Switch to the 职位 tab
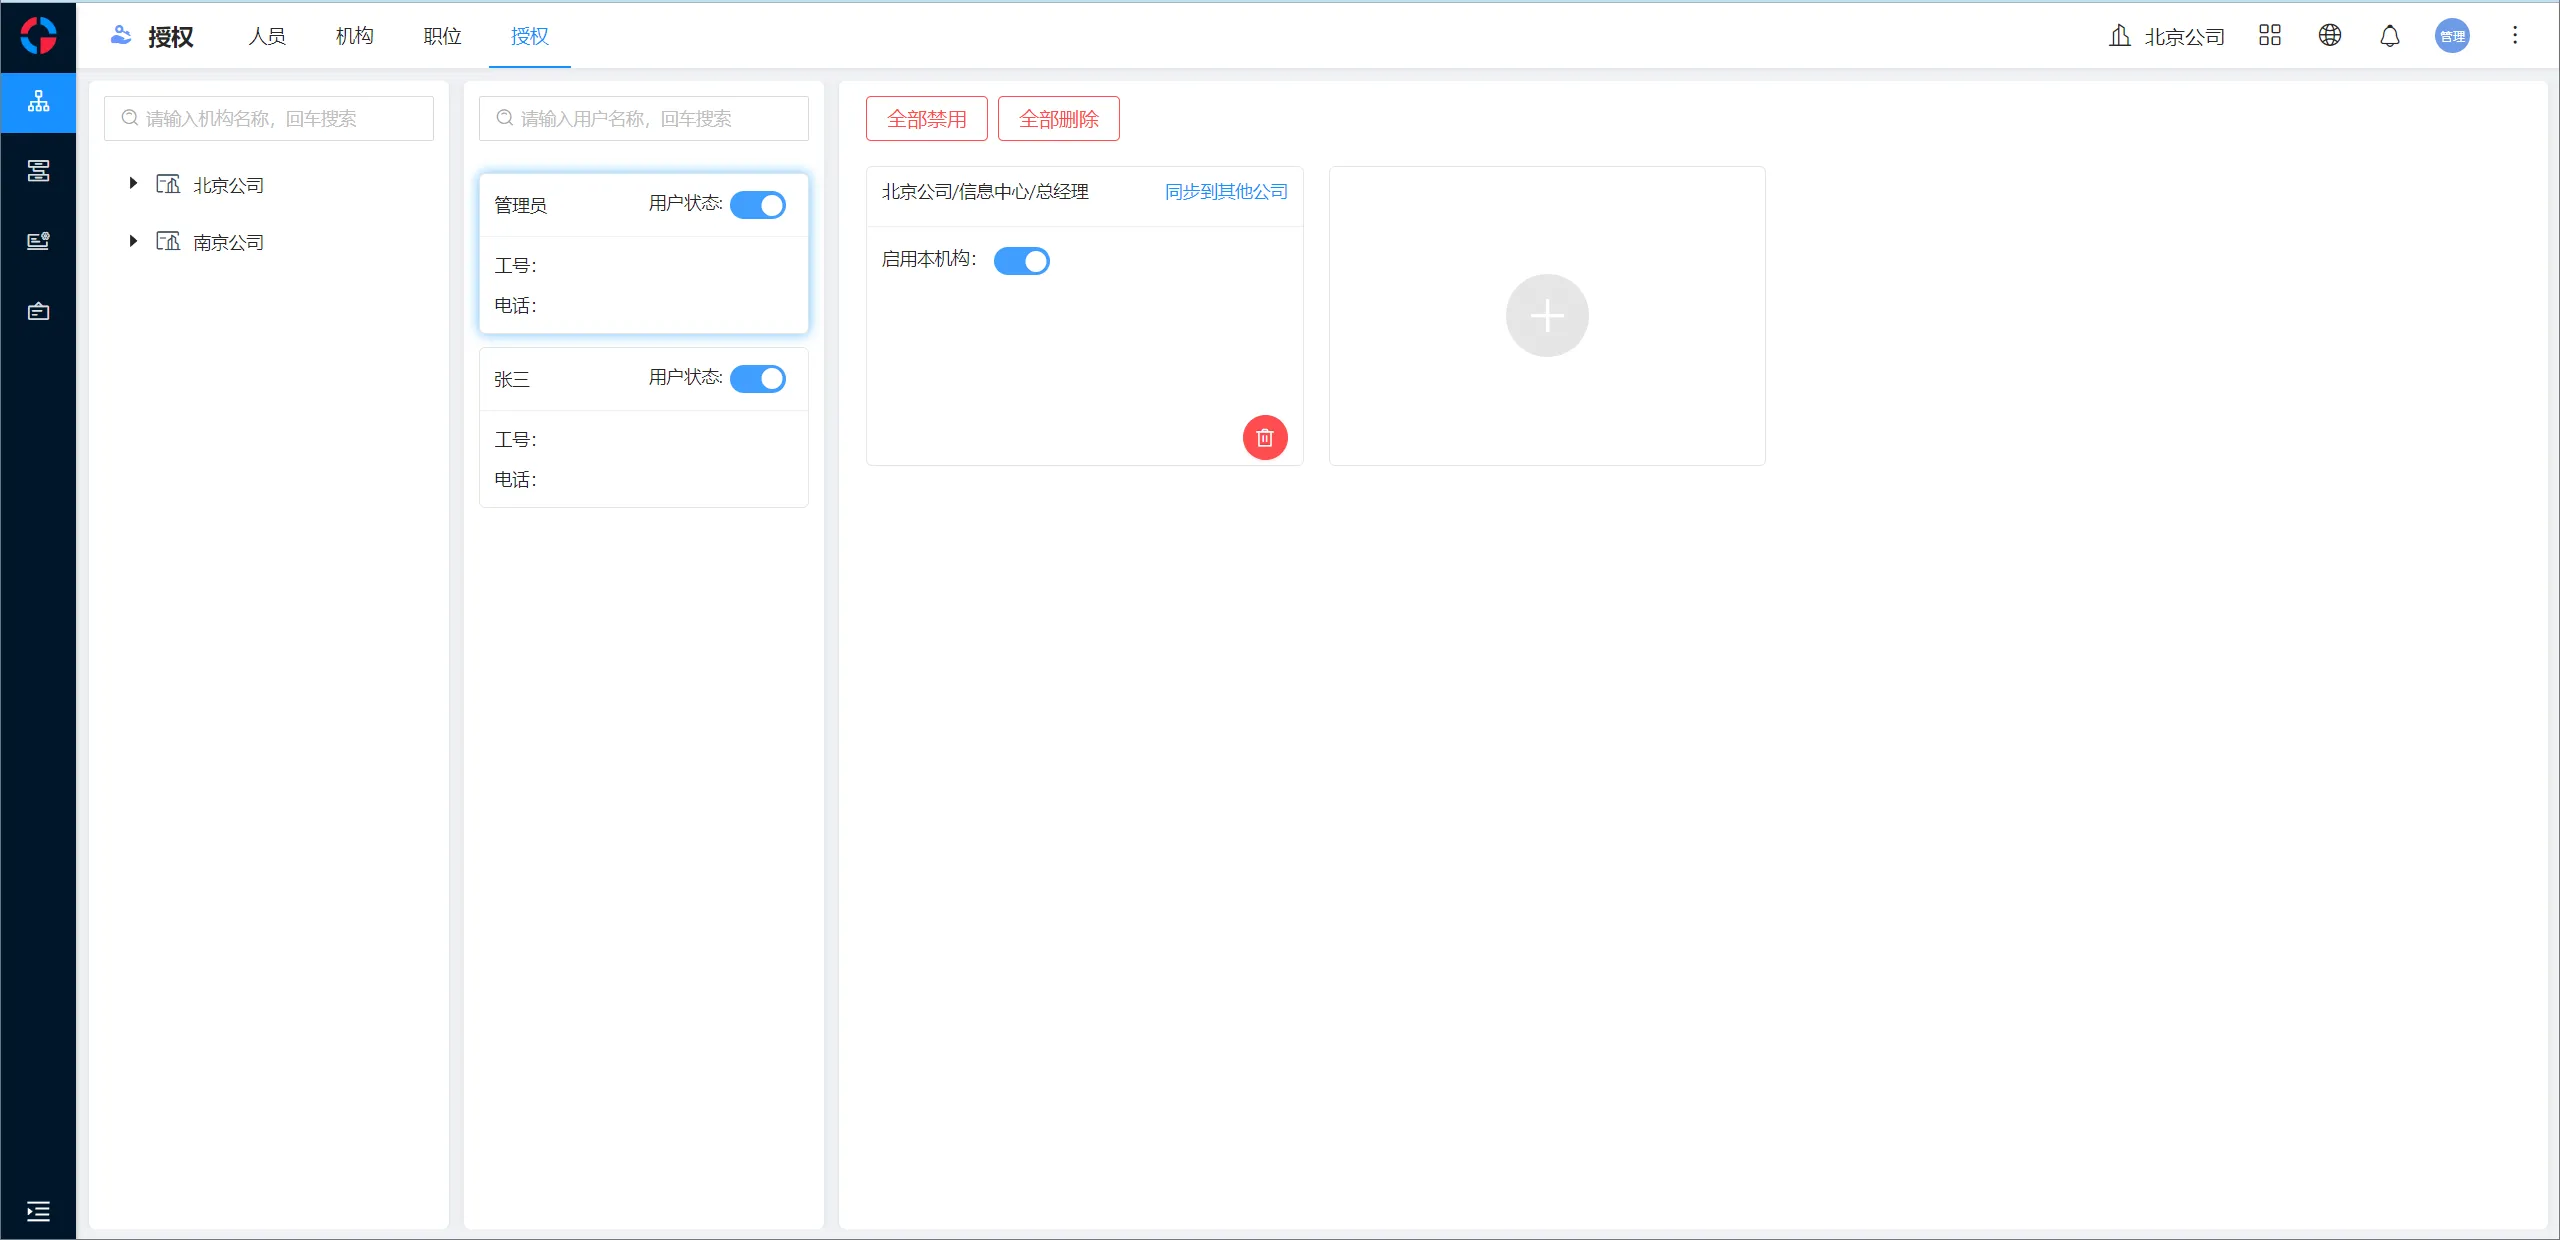The height and width of the screenshot is (1240, 2560). click(442, 36)
